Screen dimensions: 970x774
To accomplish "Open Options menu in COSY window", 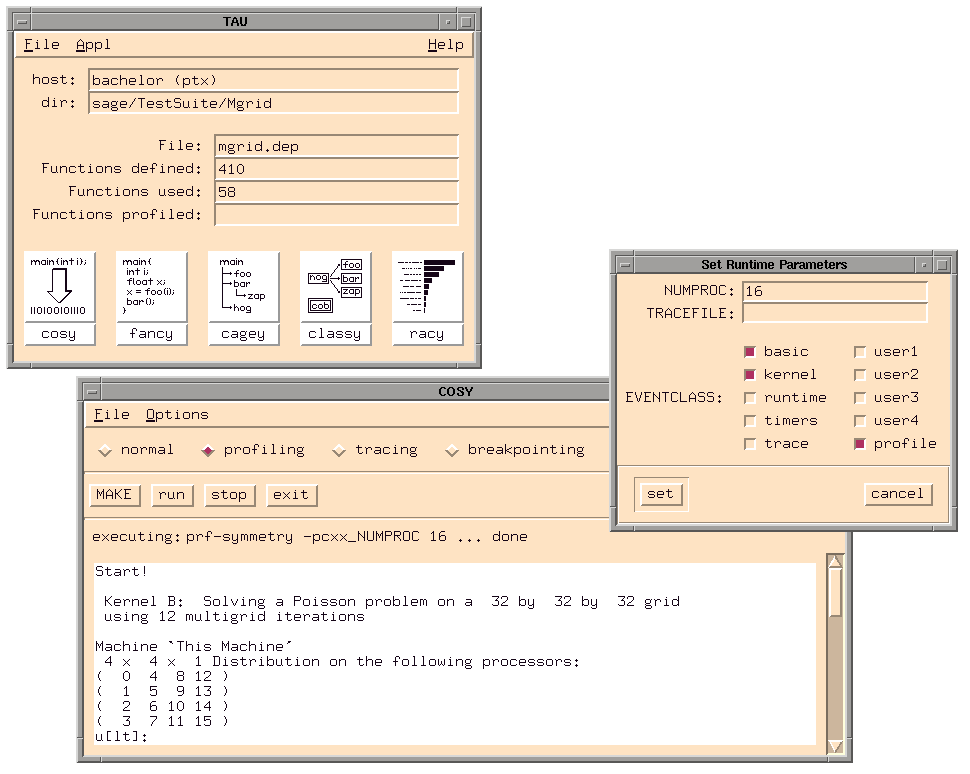I will pyautogui.click(x=178, y=415).
